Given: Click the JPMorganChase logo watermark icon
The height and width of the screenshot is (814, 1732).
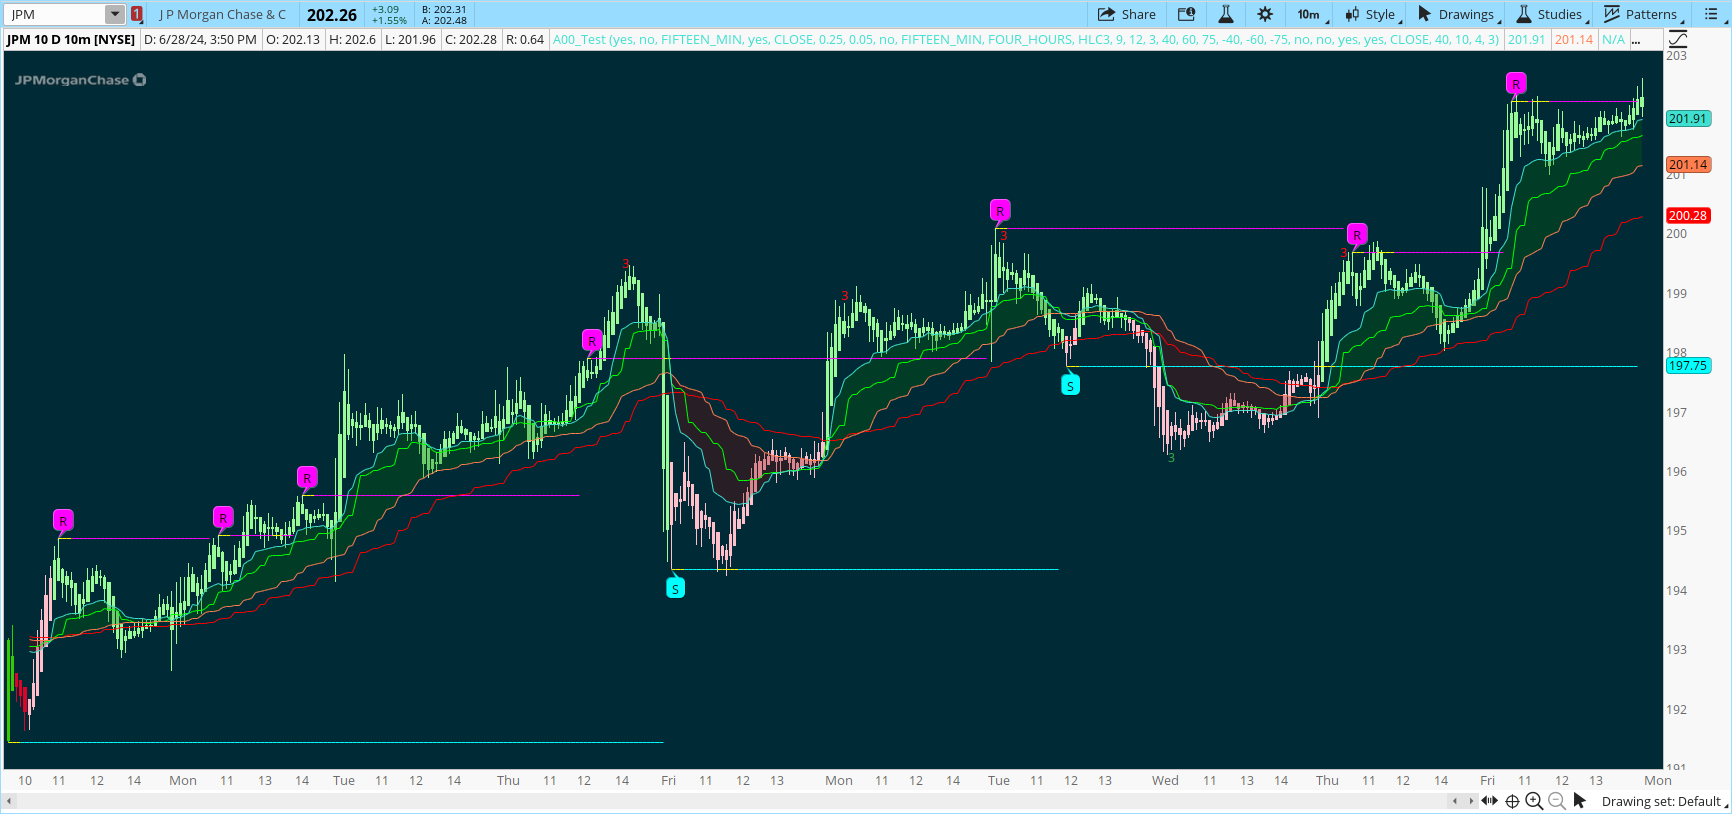Looking at the screenshot, I should [x=140, y=80].
